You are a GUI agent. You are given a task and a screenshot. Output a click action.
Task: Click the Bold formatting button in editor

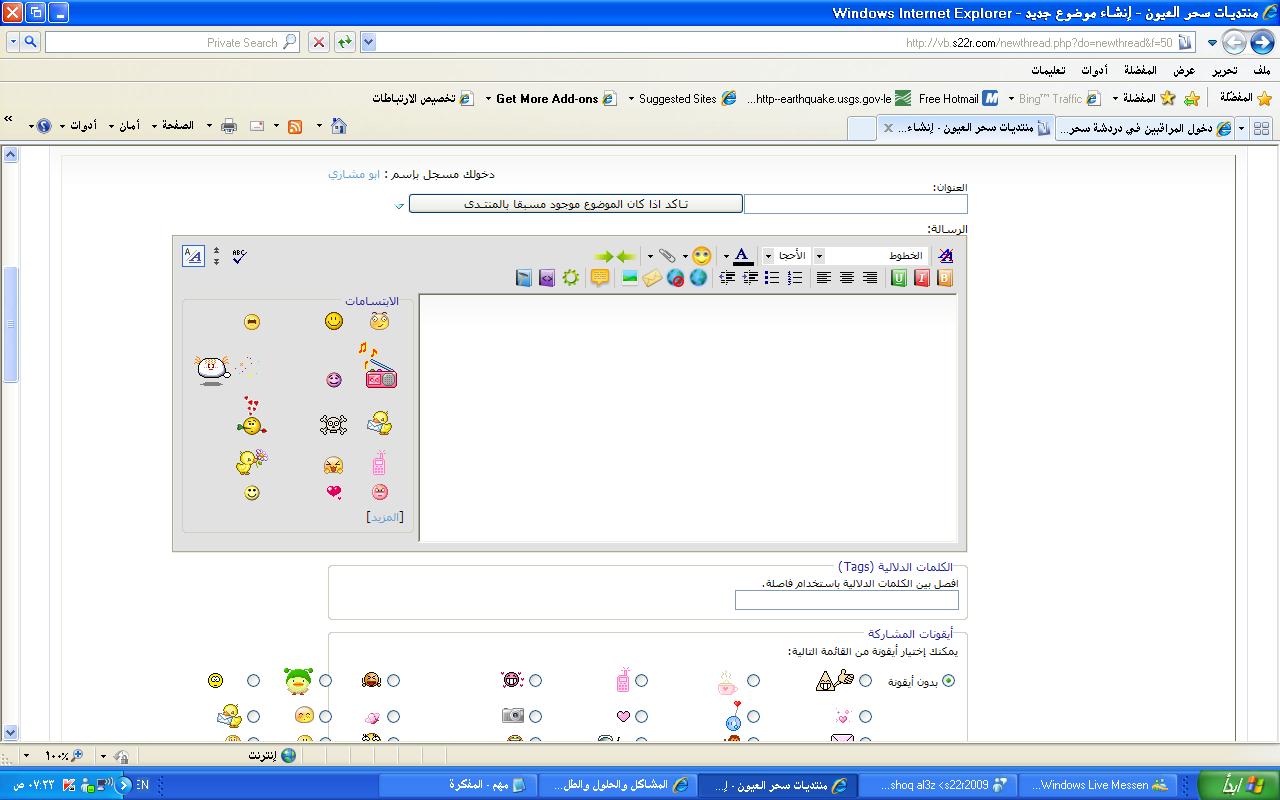tap(944, 278)
